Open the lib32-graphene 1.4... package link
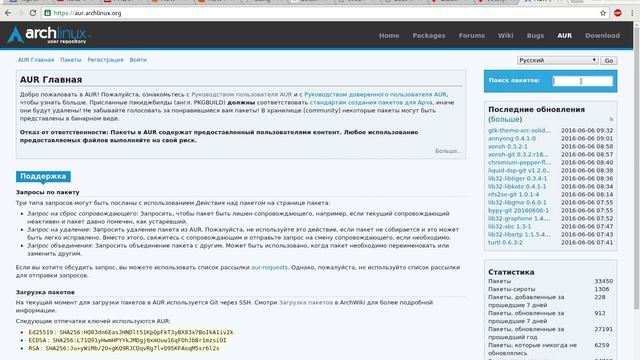640x360 pixels. click(519, 218)
